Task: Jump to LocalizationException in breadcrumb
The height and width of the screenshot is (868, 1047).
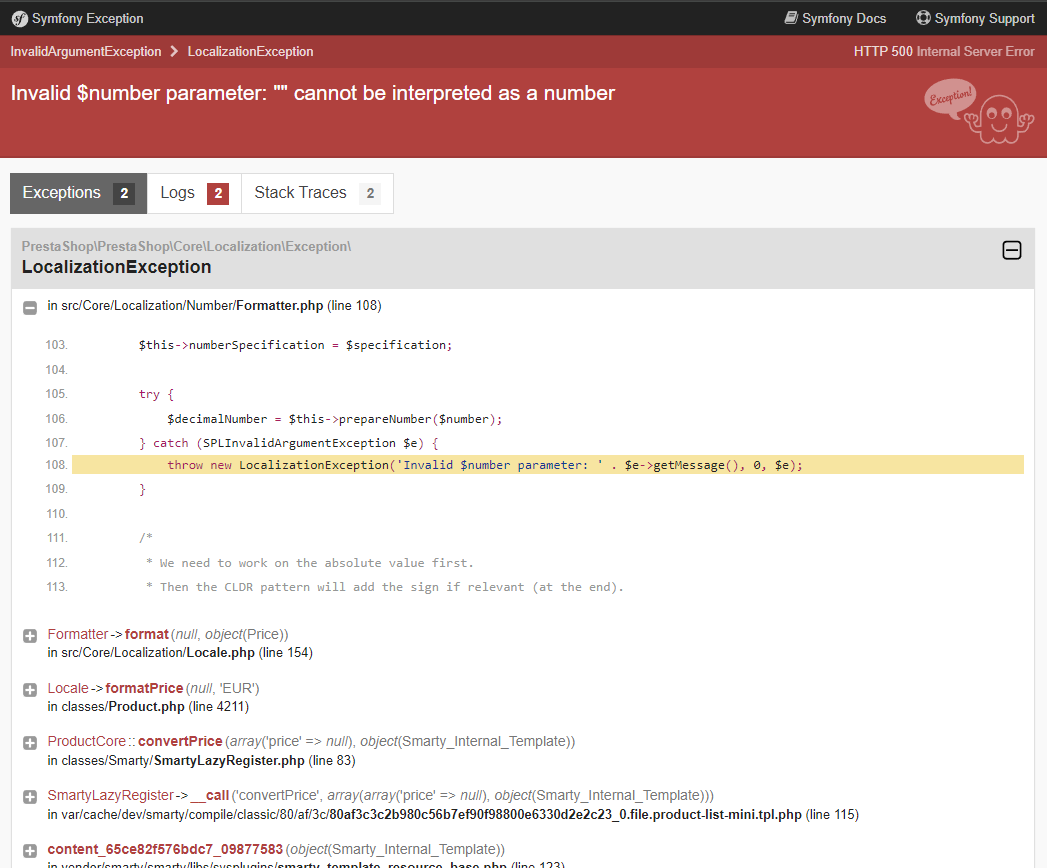Action: pos(250,51)
